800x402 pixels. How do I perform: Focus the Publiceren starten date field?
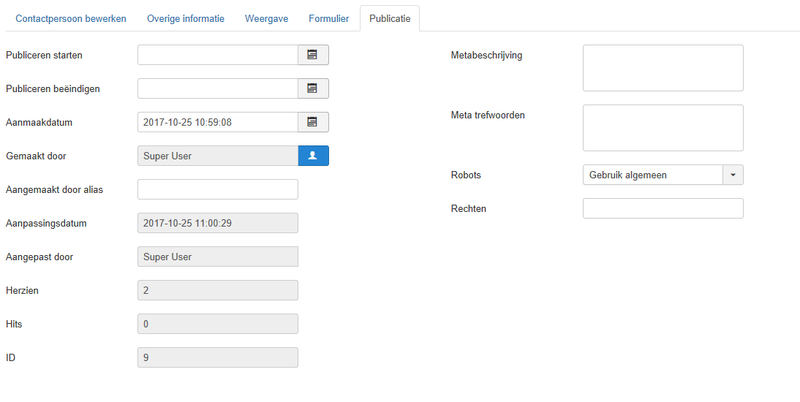click(218, 55)
